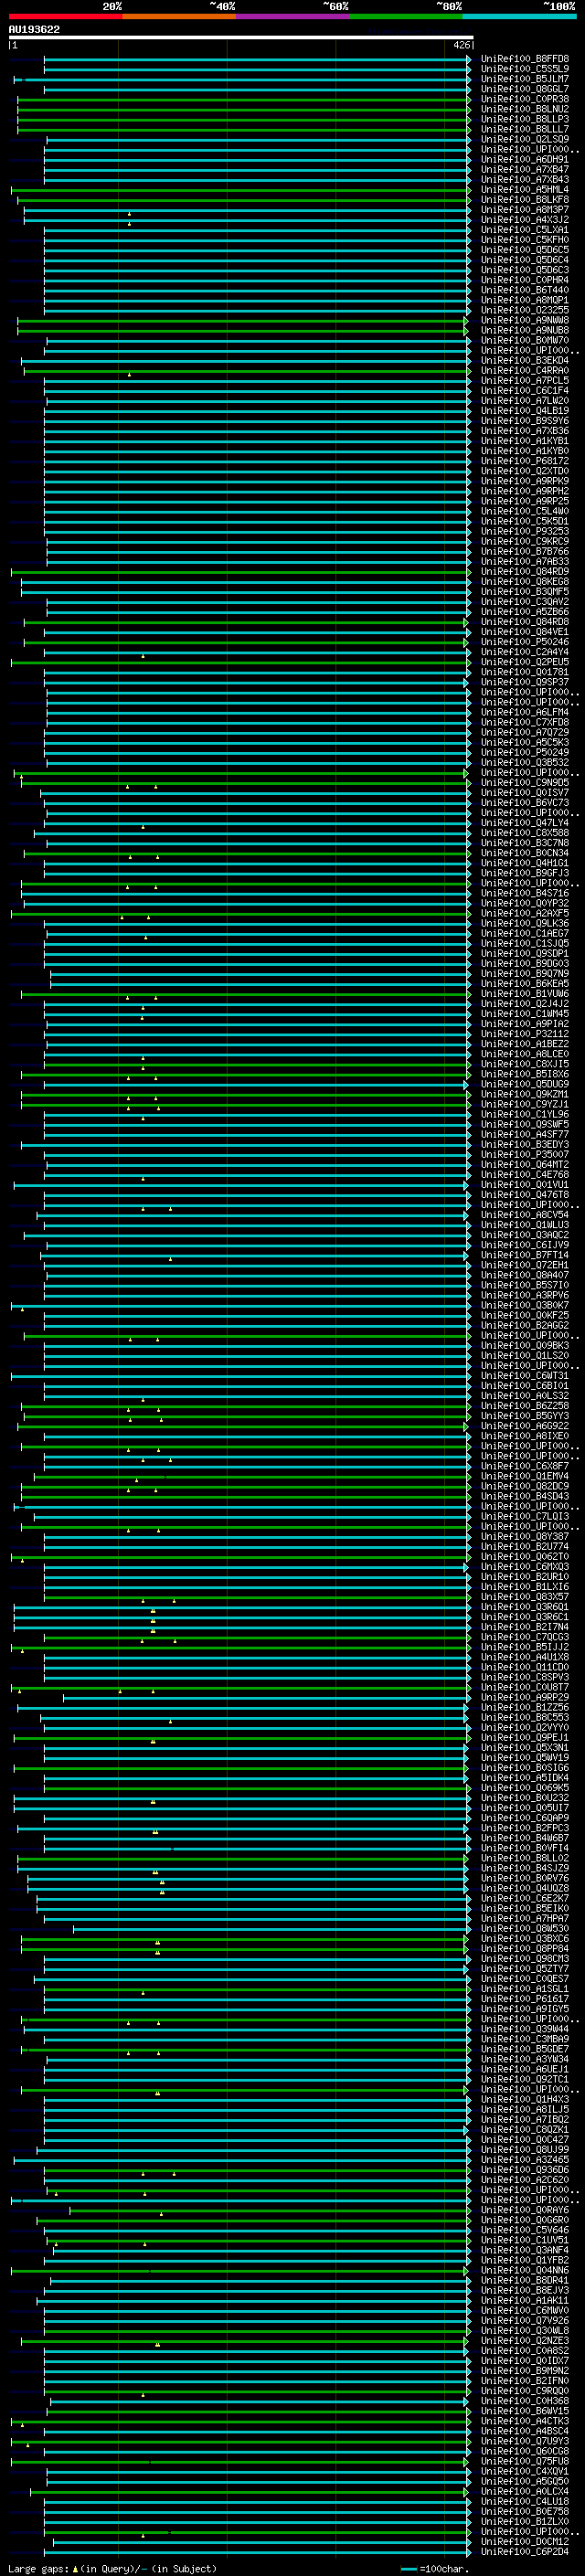Open the UniRef100_Q72EH1 hit label
The height and width of the screenshot is (2576, 585).
(x=524, y=1266)
